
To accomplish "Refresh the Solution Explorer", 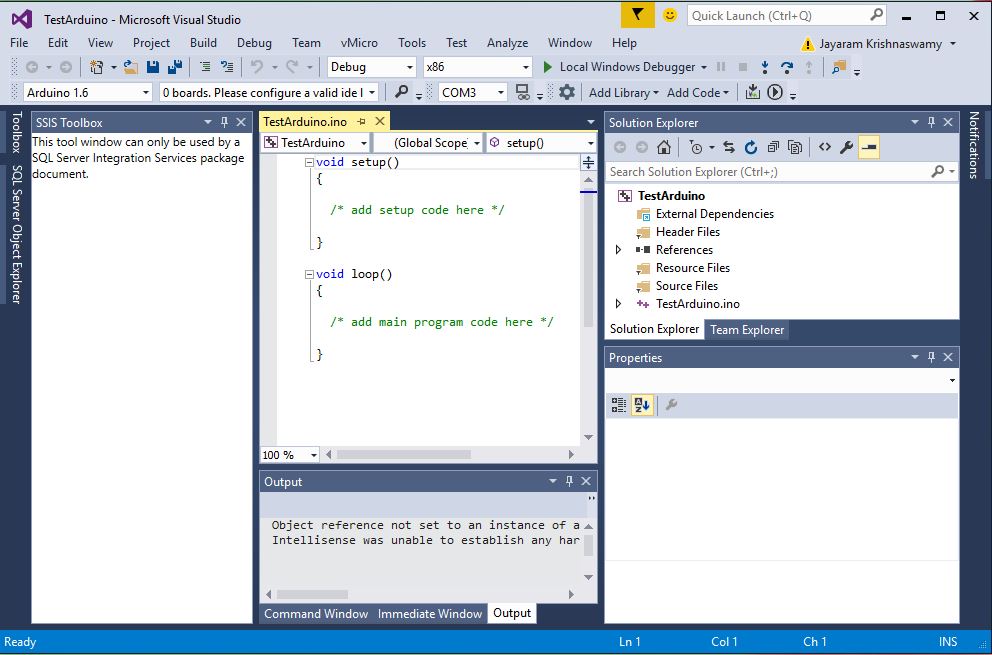I will [750, 146].
